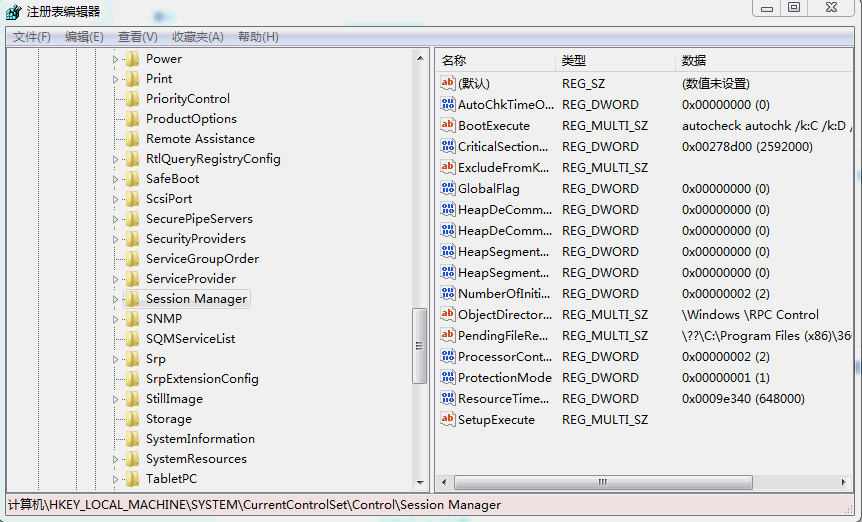Click the Print folder icon
The height and width of the screenshot is (522, 862).
coord(132,79)
